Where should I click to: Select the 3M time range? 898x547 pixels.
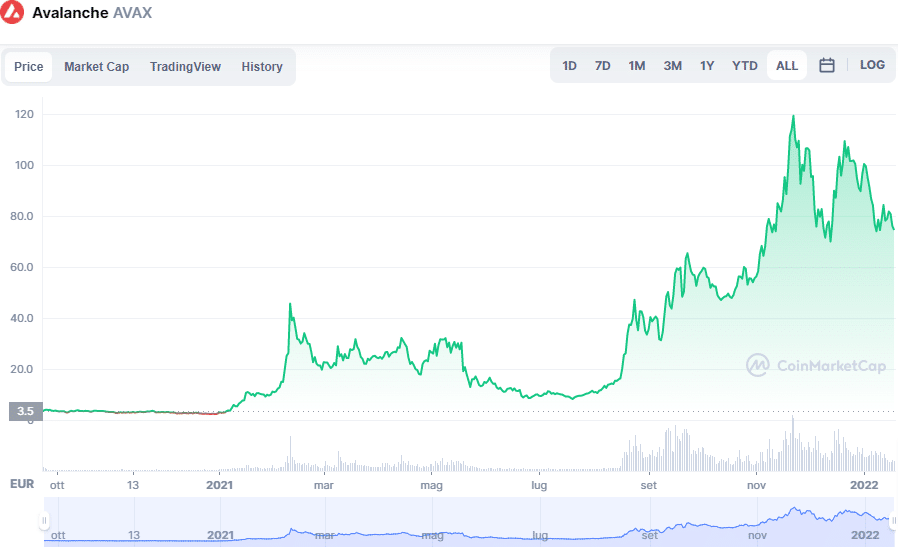pyautogui.click(x=672, y=66)
